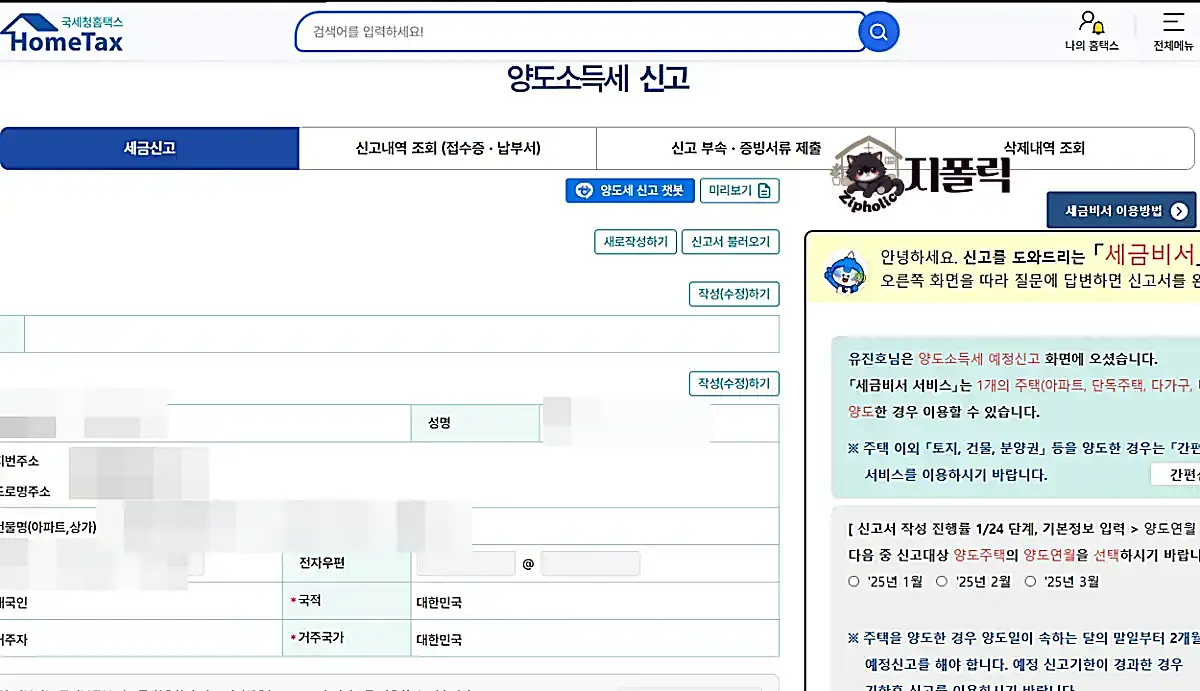Viewport: 1200px width, 691px height.
Task: Click the search magnifier icon
Action: 877,31
